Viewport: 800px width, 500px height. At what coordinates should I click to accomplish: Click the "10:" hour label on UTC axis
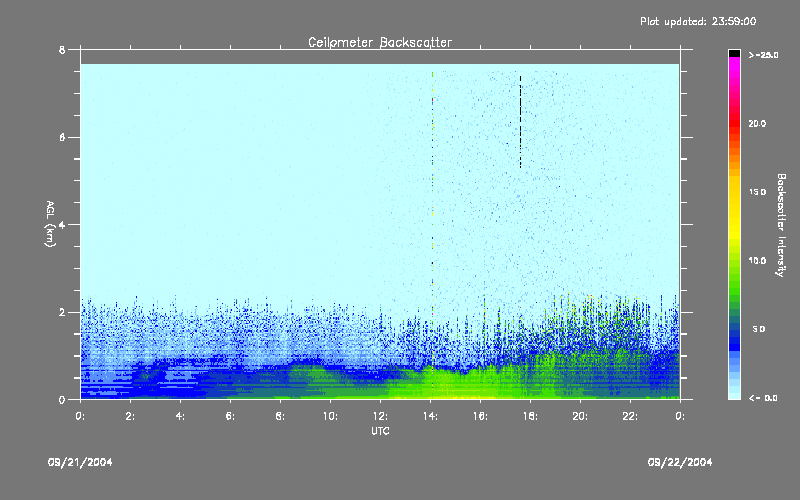(x=330, y=416)
